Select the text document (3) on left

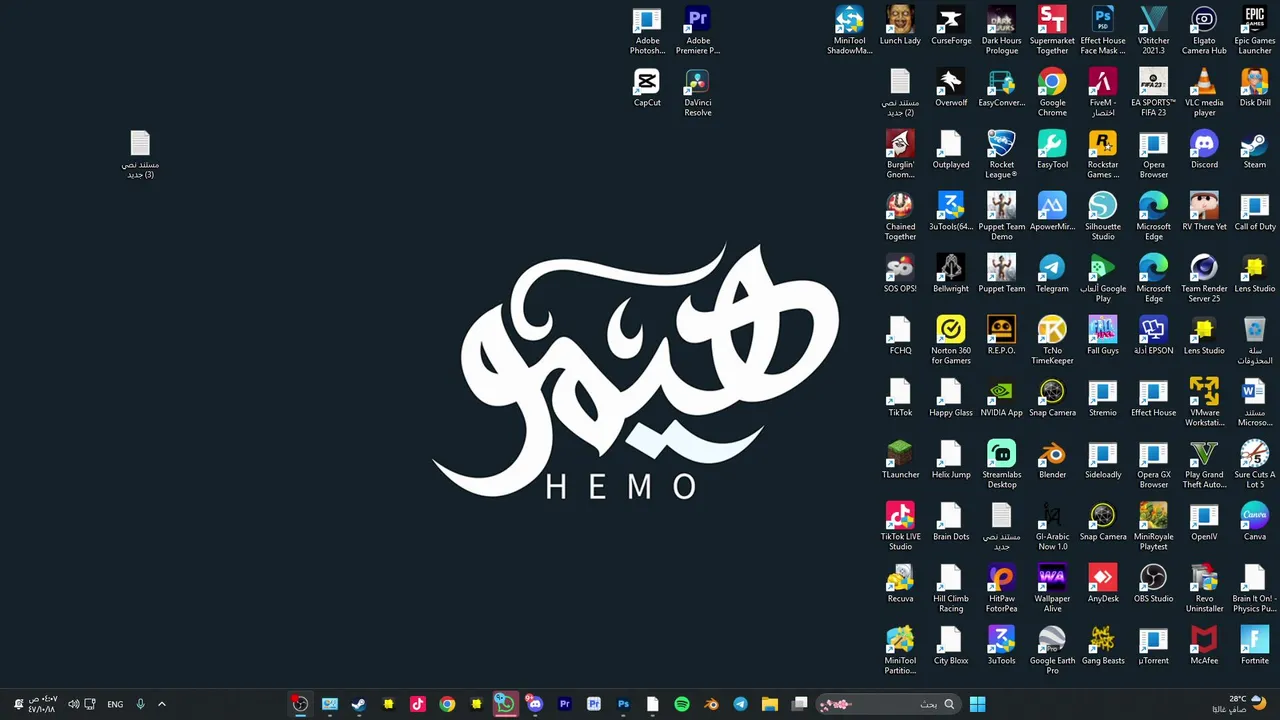click(140, 155)
